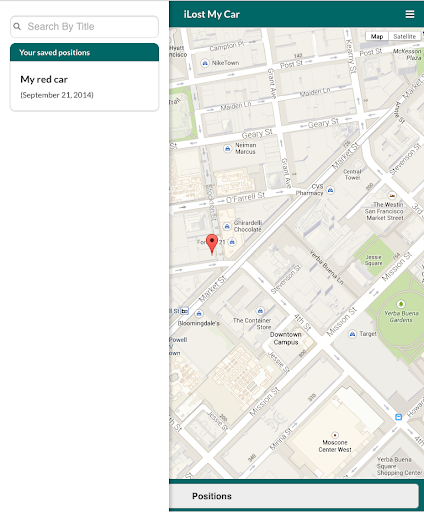Screen dimensions: 424x512
Task: Switch to Satellite map view
Action: [404, 36]
